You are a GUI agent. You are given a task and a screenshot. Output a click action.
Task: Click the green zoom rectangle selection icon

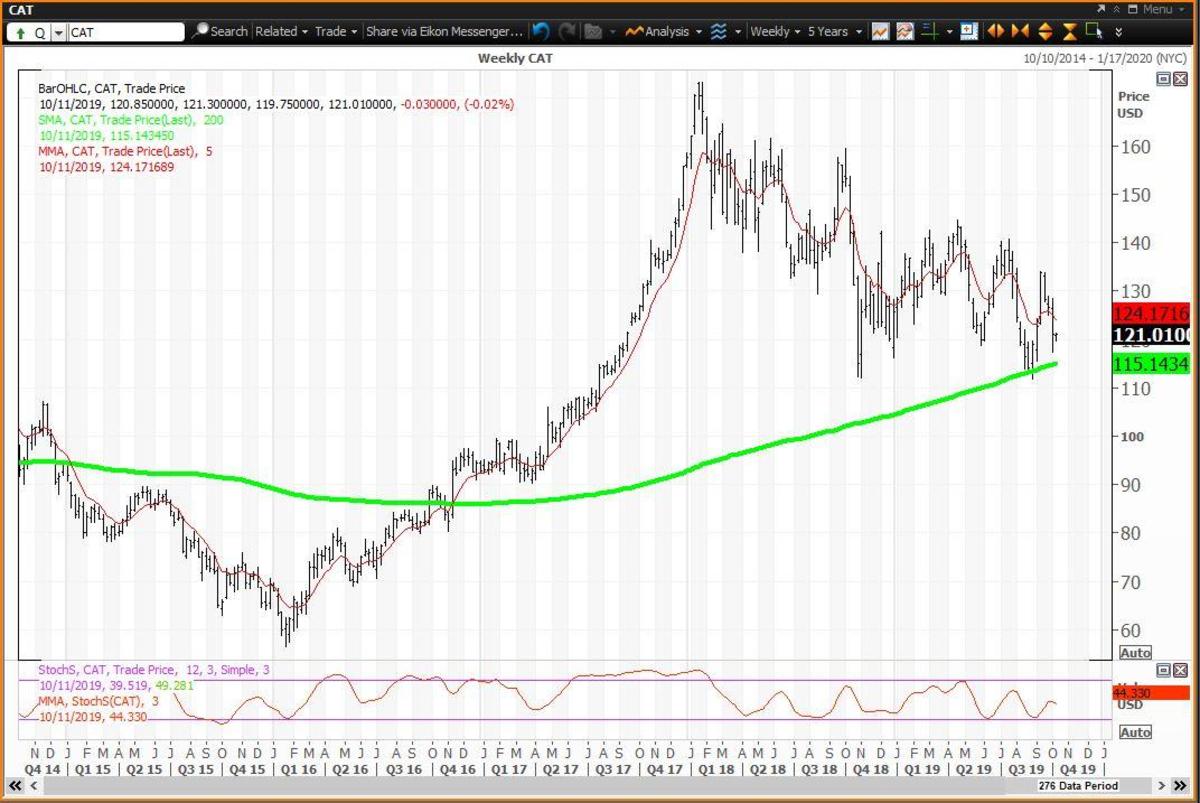point(1094,31)
